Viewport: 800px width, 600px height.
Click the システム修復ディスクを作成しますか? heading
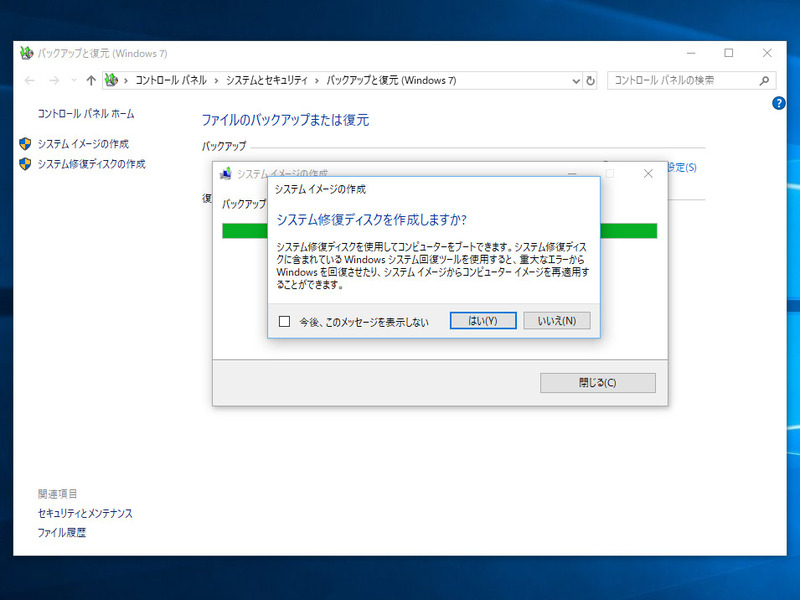tap(371, 220)
